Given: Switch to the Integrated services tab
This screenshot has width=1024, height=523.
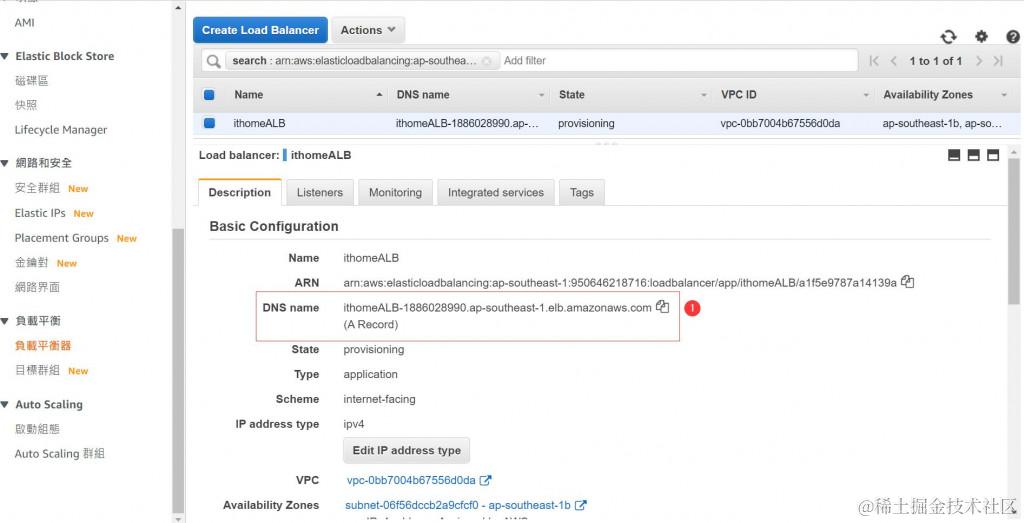Looking at the screenshot, I should (496, 193).
